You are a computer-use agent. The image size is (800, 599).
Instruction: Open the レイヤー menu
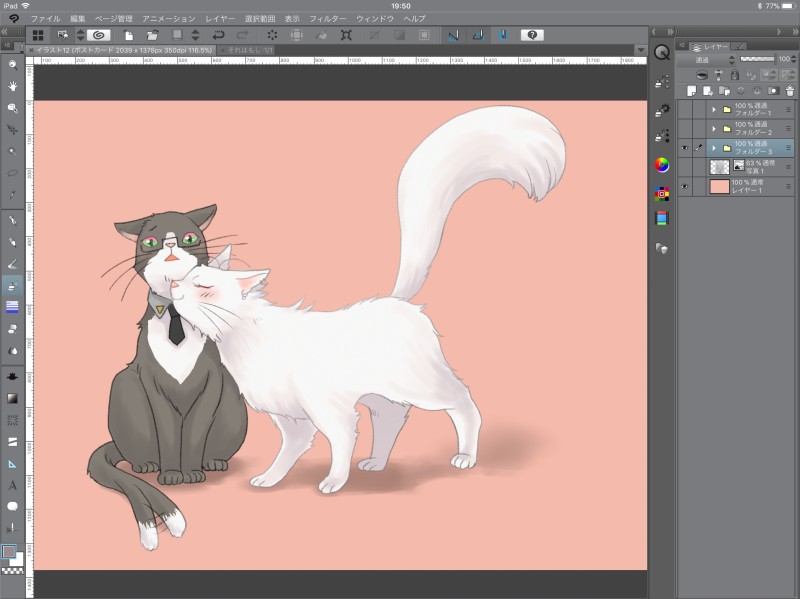[220, 19]
